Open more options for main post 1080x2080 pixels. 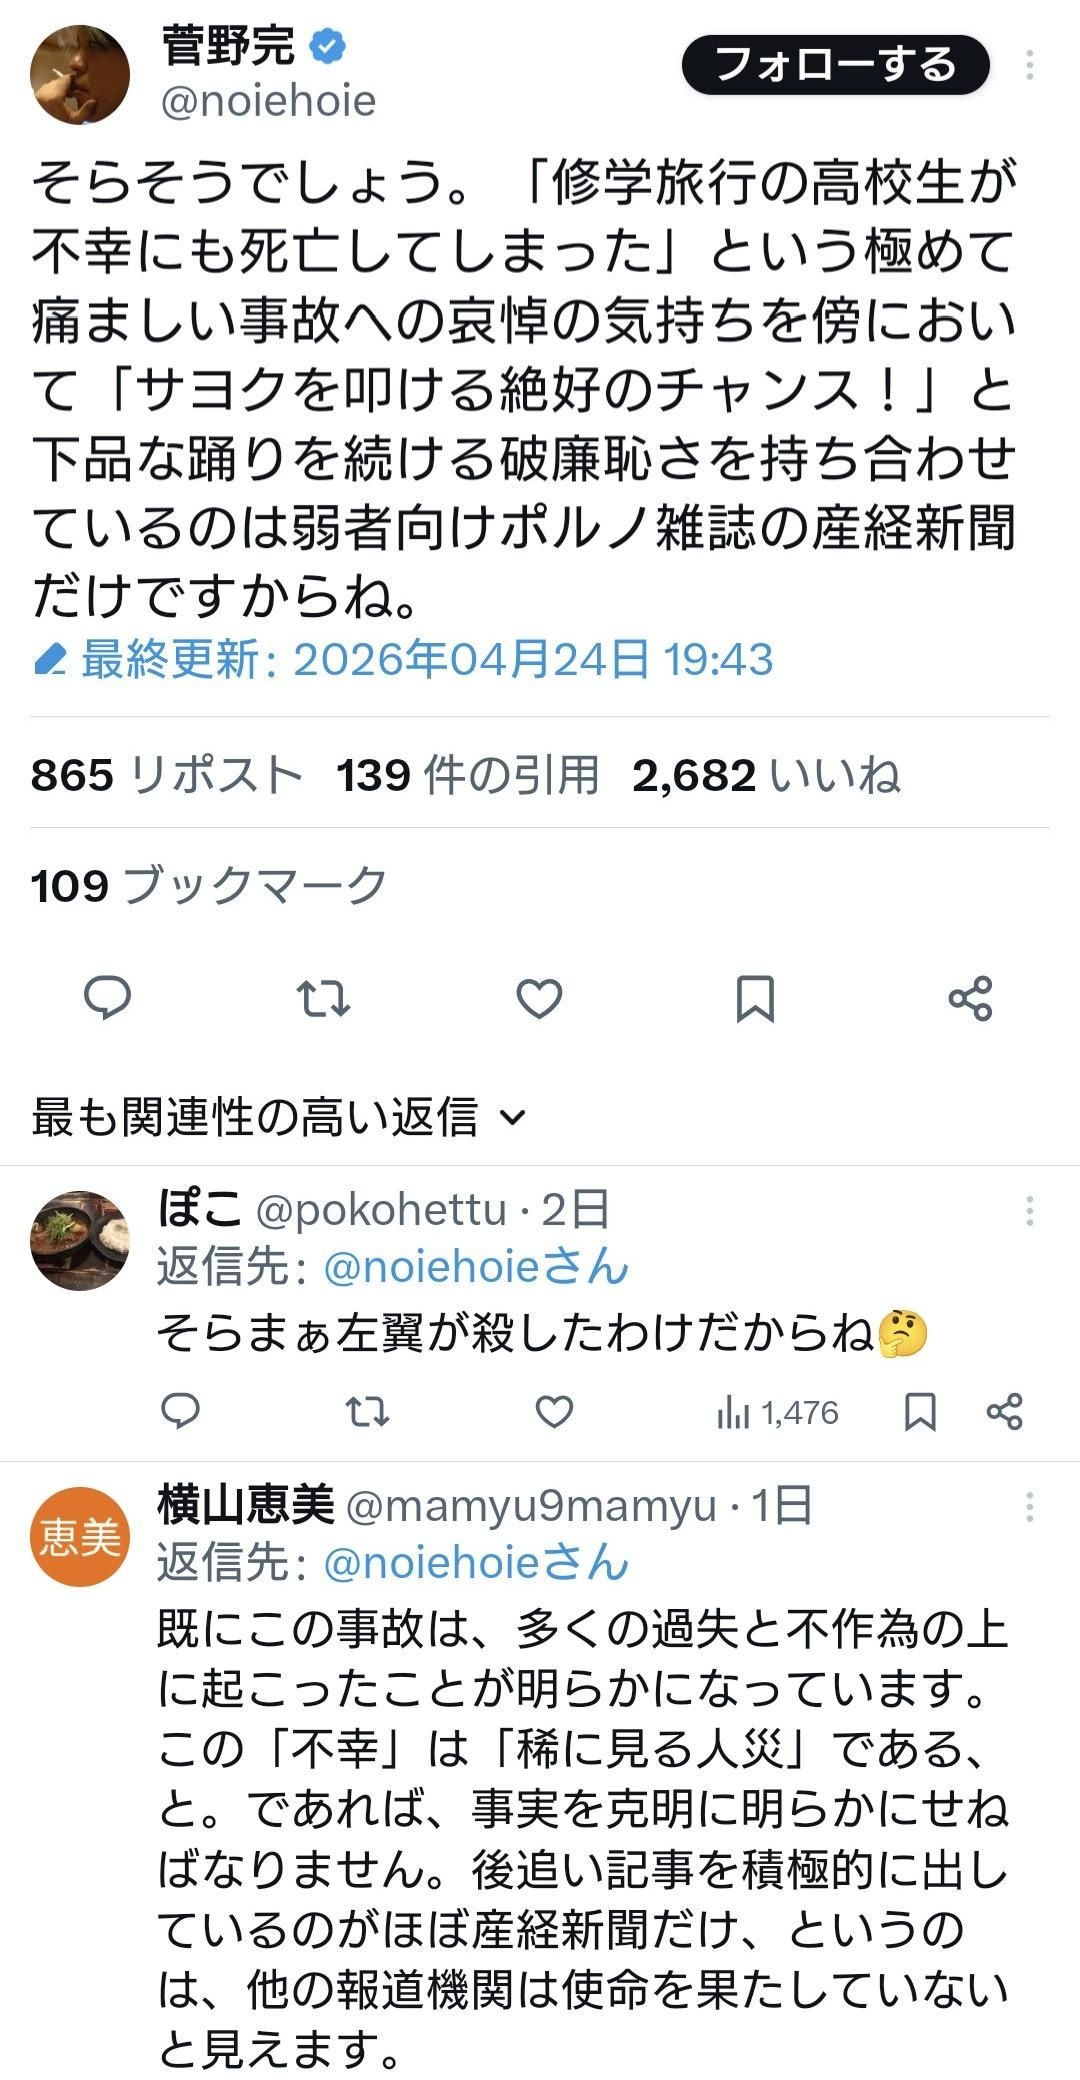click(x=1030, y=66)
